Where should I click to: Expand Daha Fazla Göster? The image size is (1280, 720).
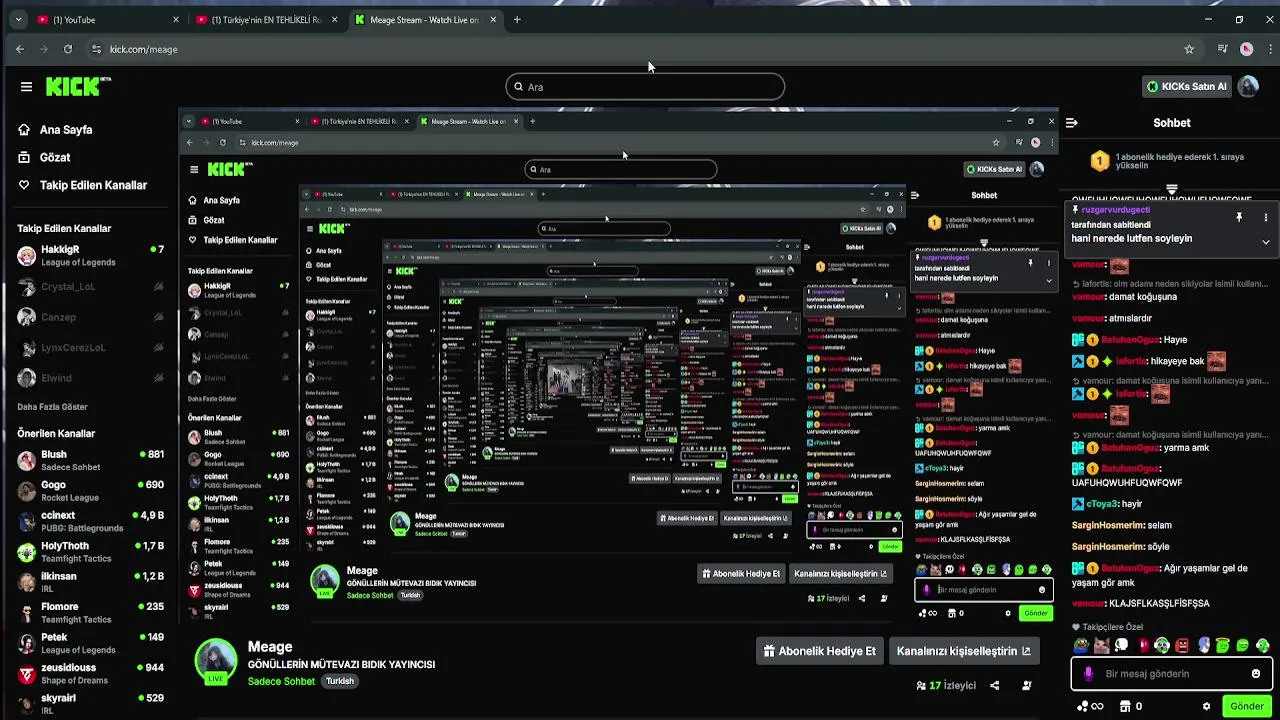click(x=52, y=407)
